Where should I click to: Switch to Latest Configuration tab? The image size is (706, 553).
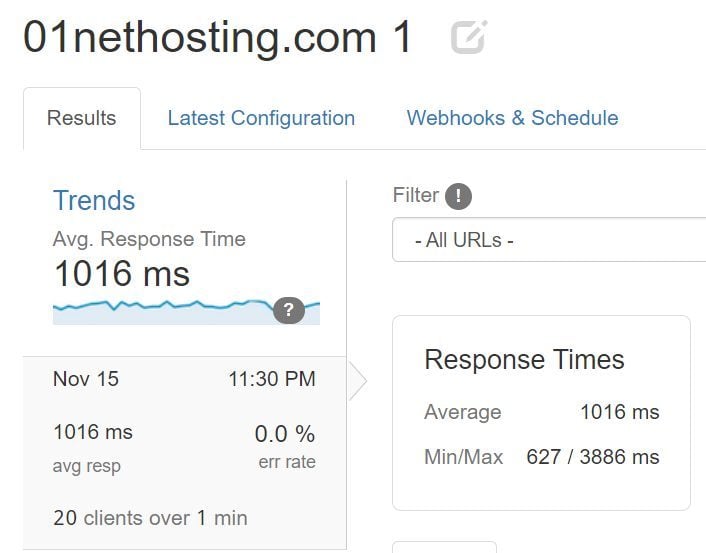261,118
